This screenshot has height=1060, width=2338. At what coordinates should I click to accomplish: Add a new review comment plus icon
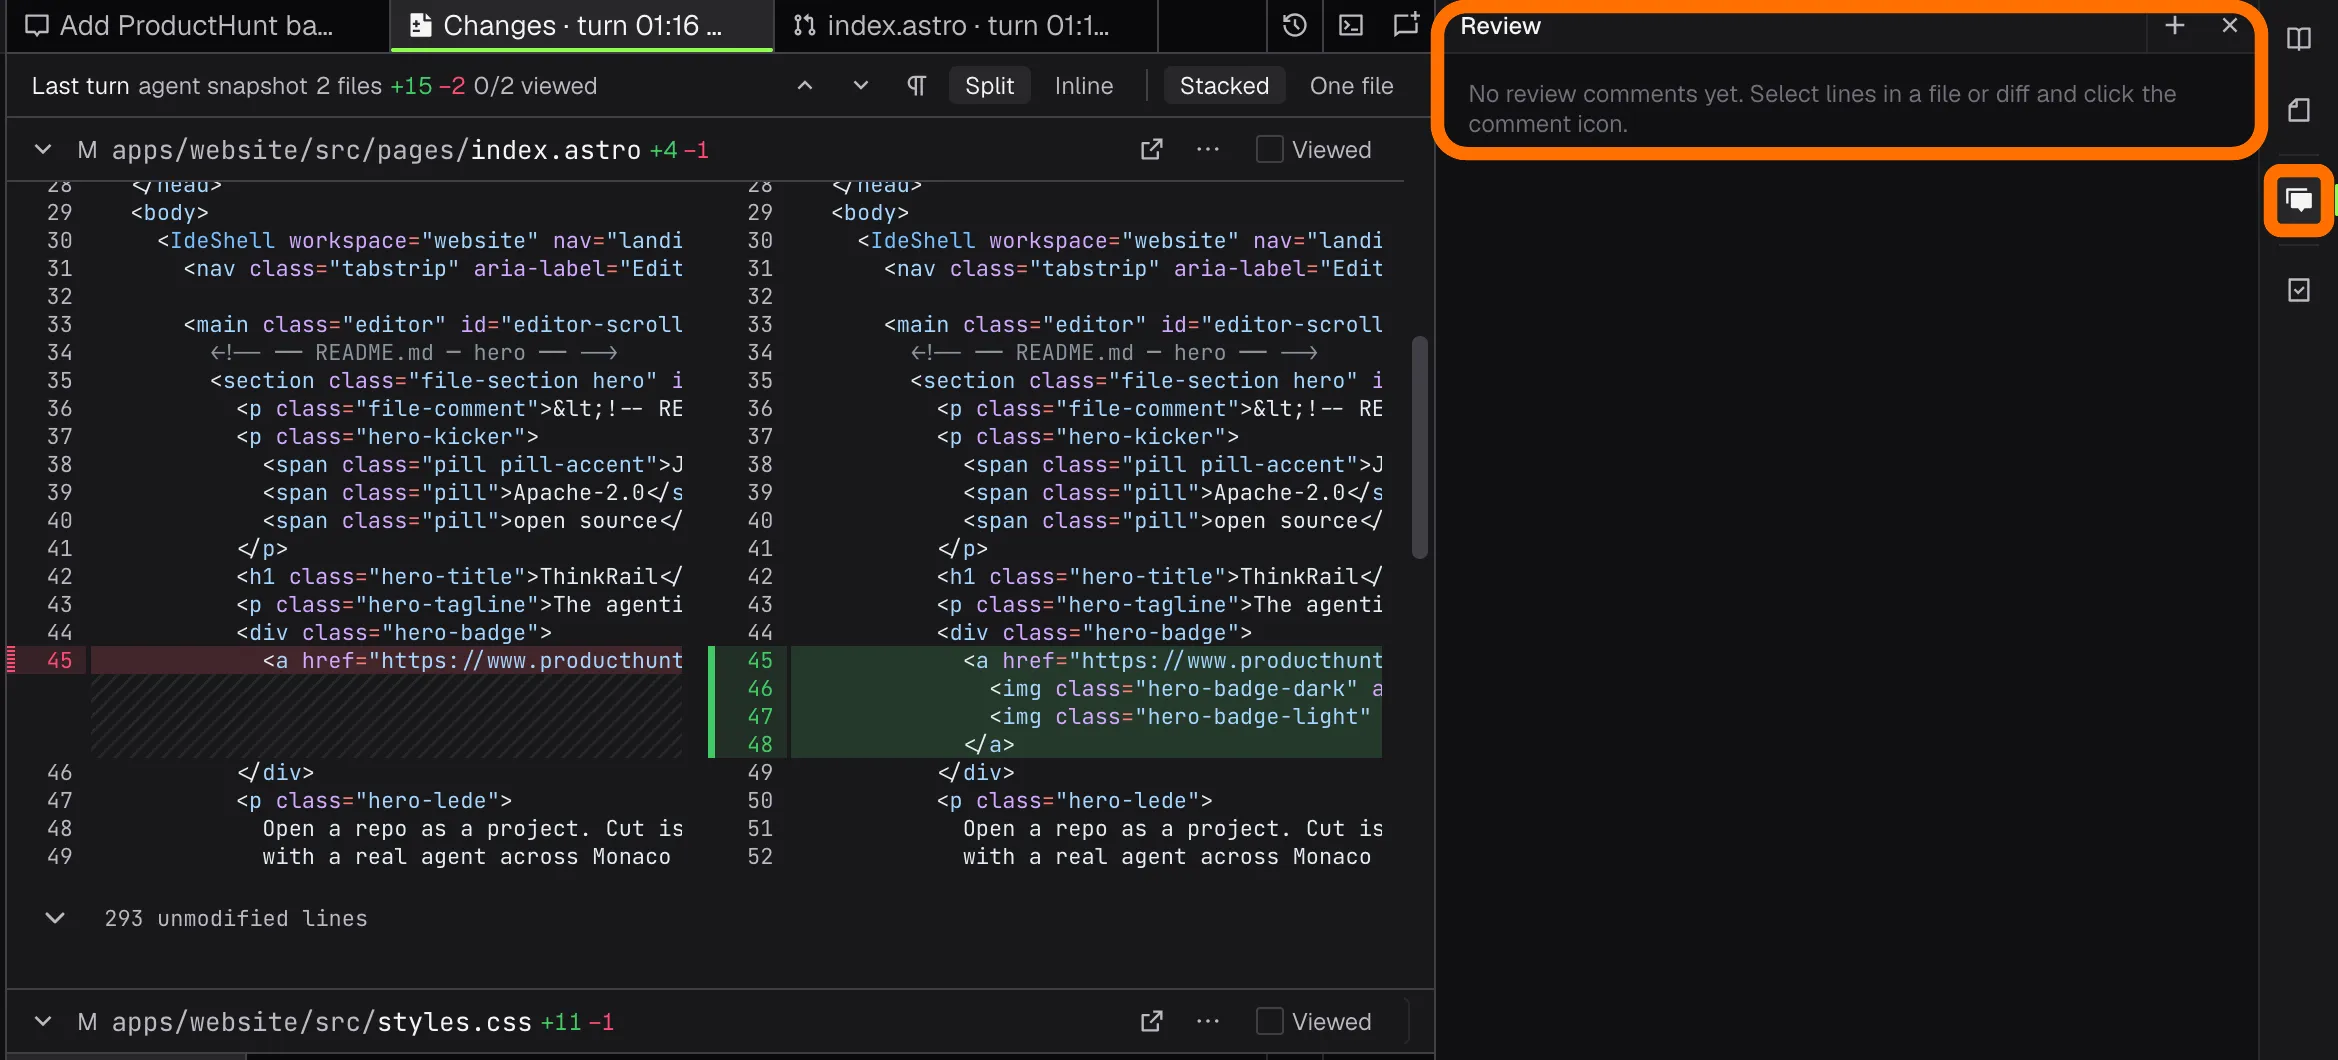tap(2174, 26)
